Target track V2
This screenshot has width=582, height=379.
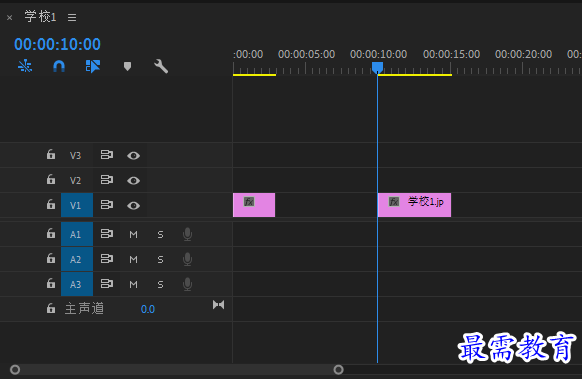click(x=76, y=180)
